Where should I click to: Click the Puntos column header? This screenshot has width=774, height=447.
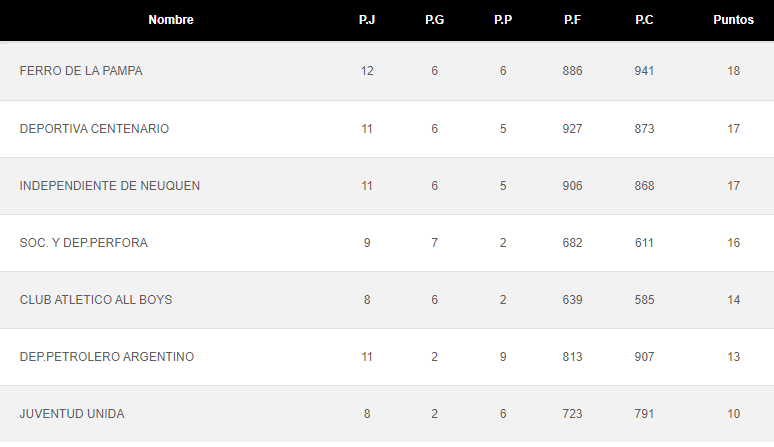[x=733, y=20]
